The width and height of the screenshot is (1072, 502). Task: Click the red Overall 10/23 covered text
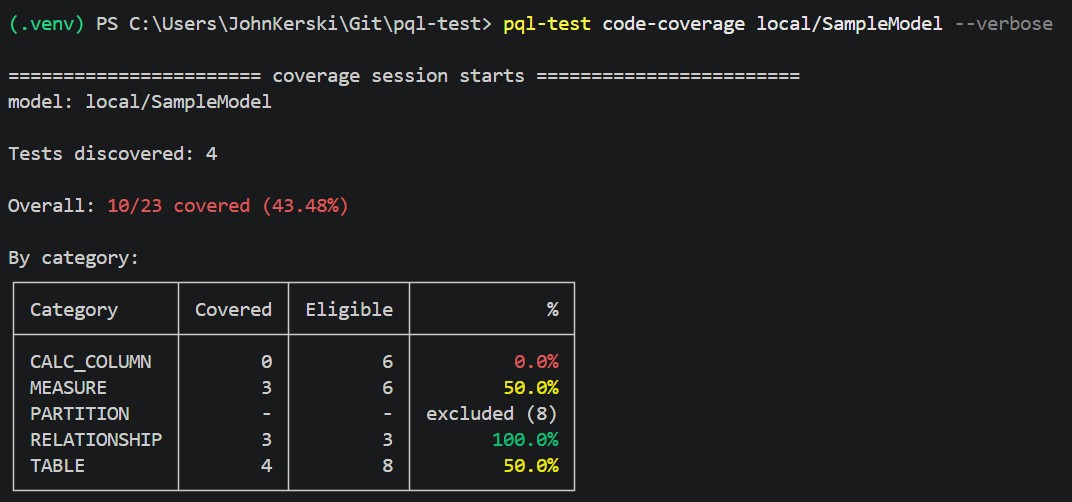pyautogui.click(x=228, y=205)
